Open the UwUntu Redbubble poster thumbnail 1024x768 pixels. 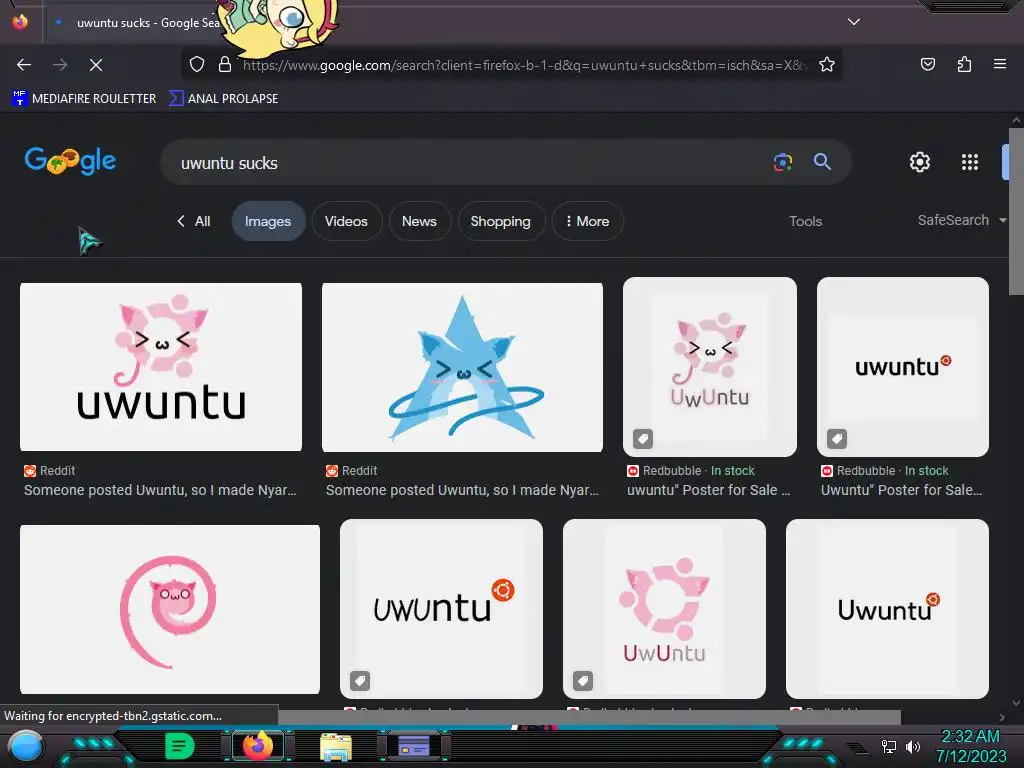710,367
